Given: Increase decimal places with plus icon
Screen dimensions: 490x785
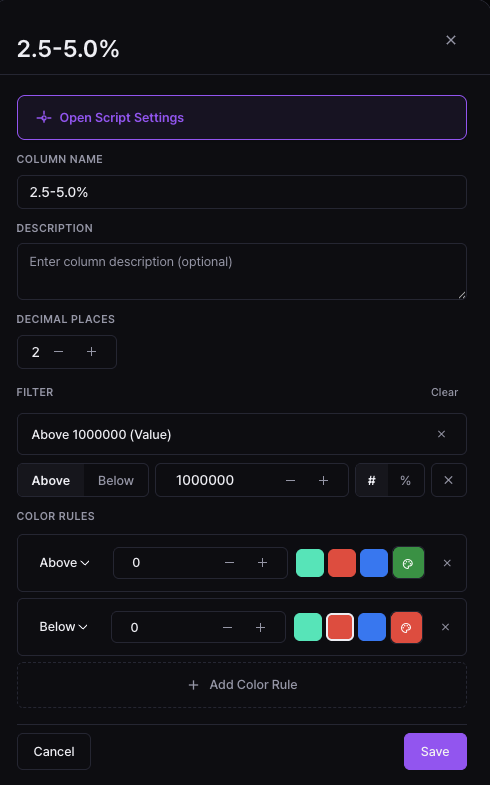Looking at the screenshot, I should tap(91, 352).
